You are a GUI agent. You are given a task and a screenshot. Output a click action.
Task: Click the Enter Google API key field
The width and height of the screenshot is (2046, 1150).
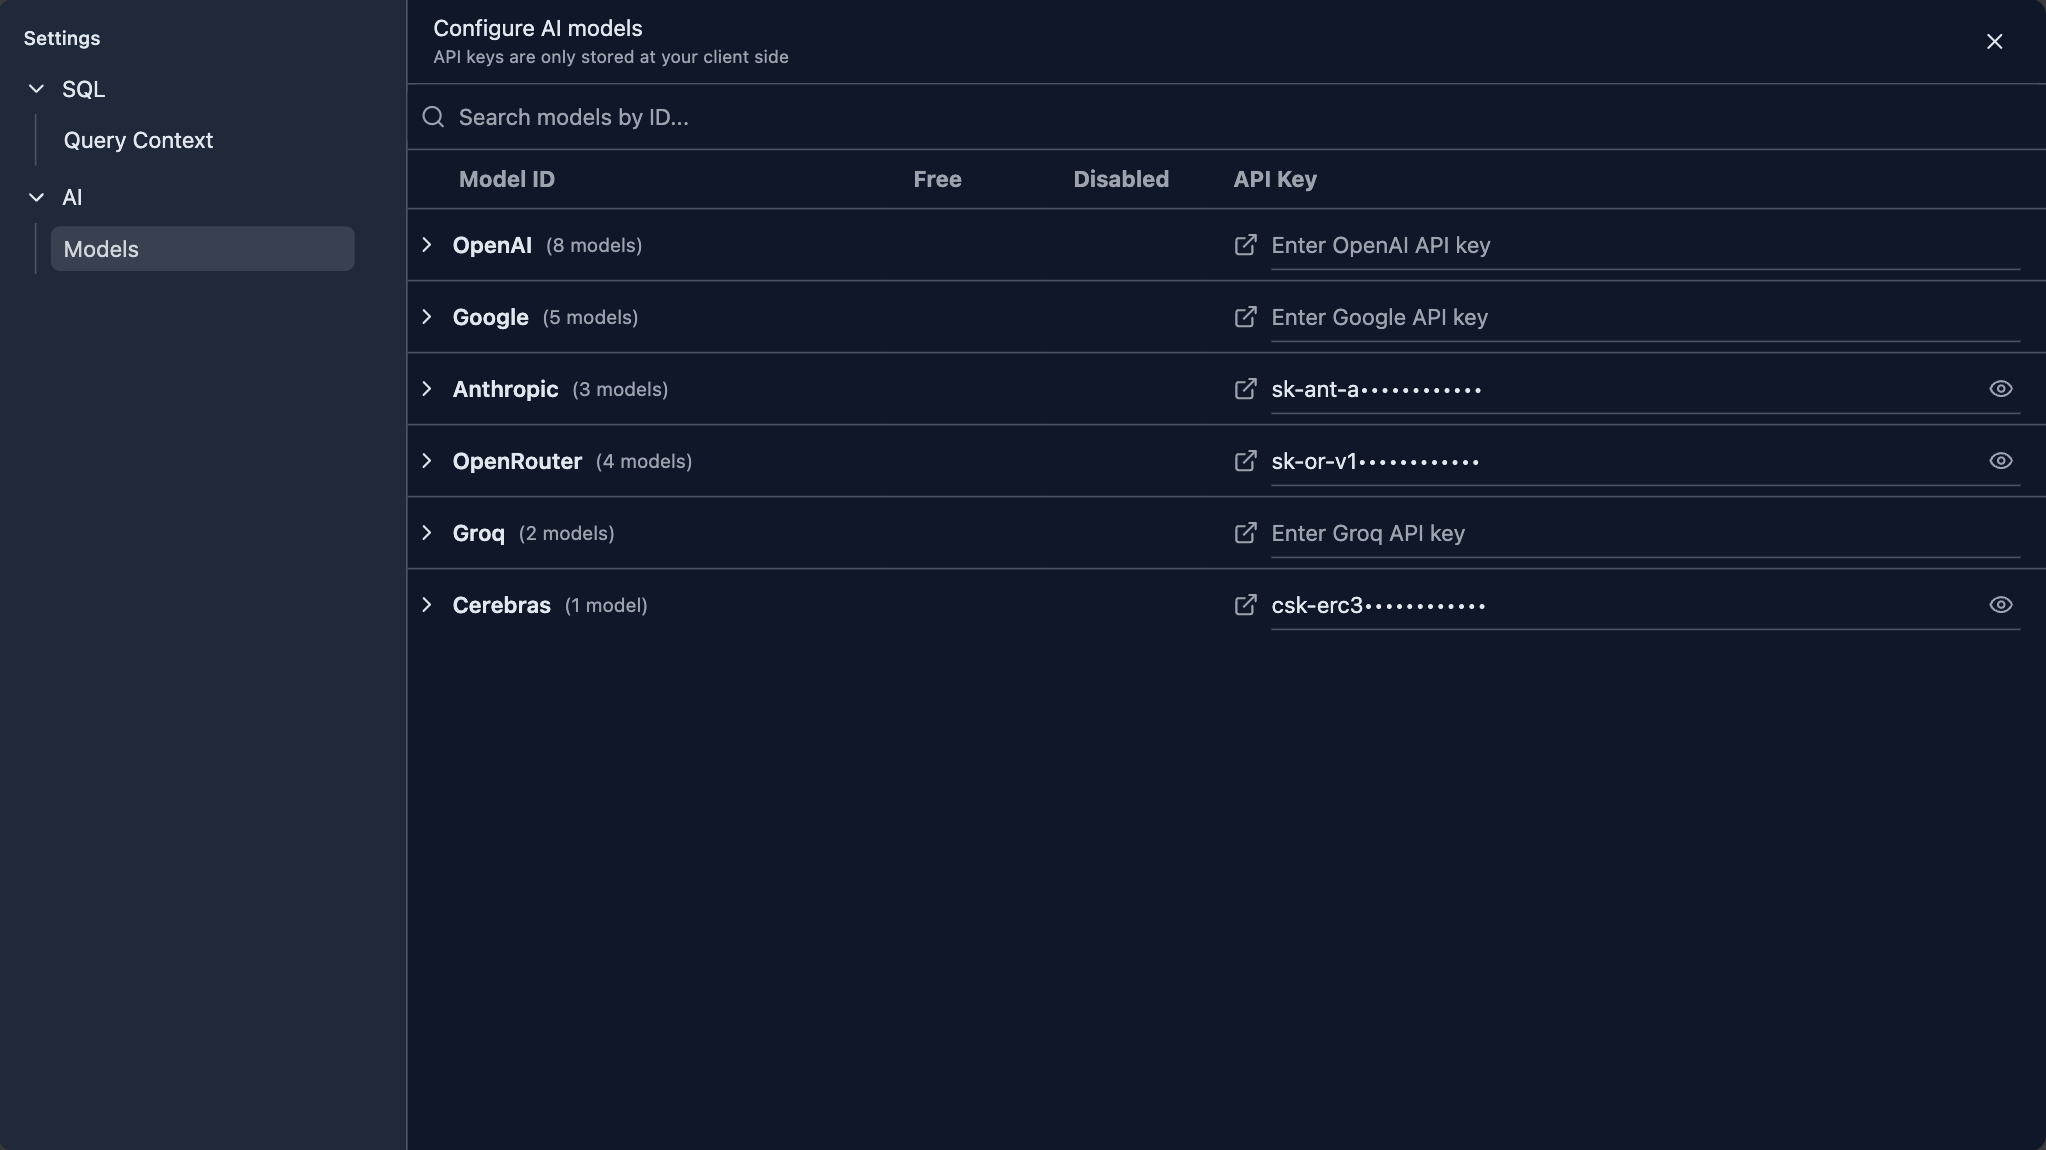click(1640, 317)
